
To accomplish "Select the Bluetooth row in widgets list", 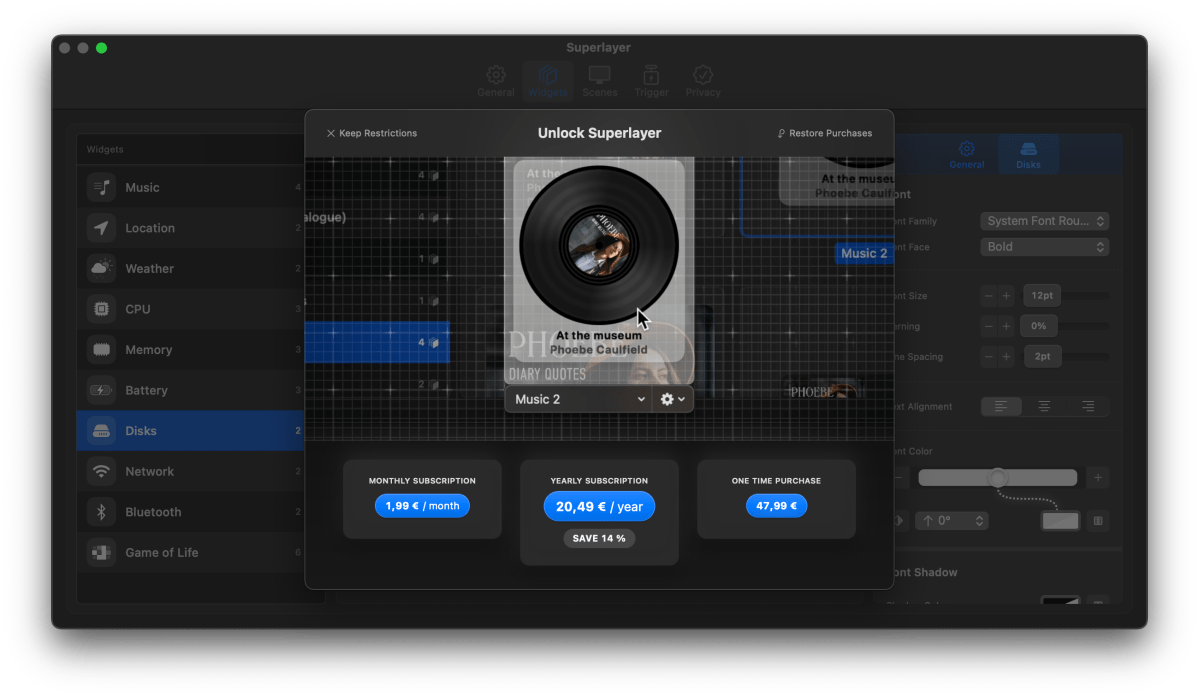I will [190, 511].
